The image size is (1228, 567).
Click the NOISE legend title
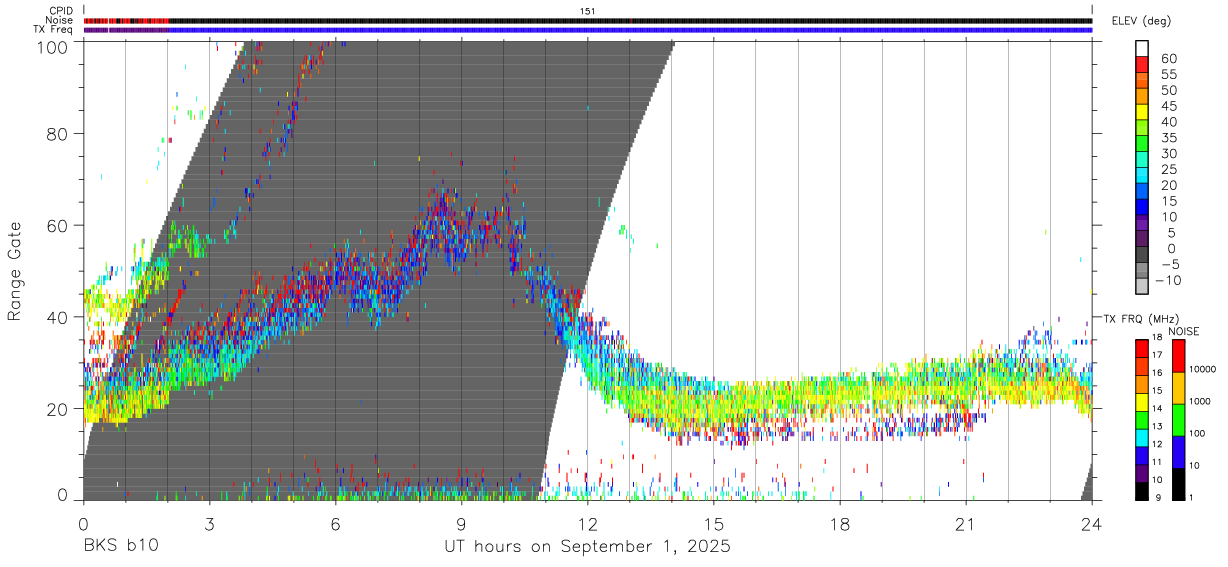tap(1182, 331)
